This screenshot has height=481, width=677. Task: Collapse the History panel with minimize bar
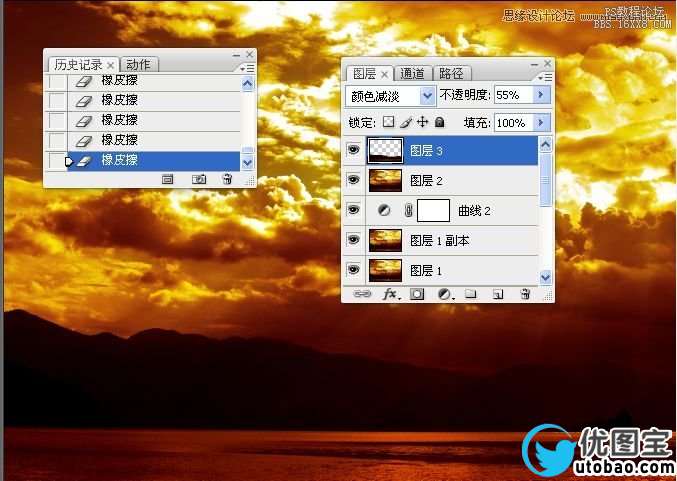236,55
